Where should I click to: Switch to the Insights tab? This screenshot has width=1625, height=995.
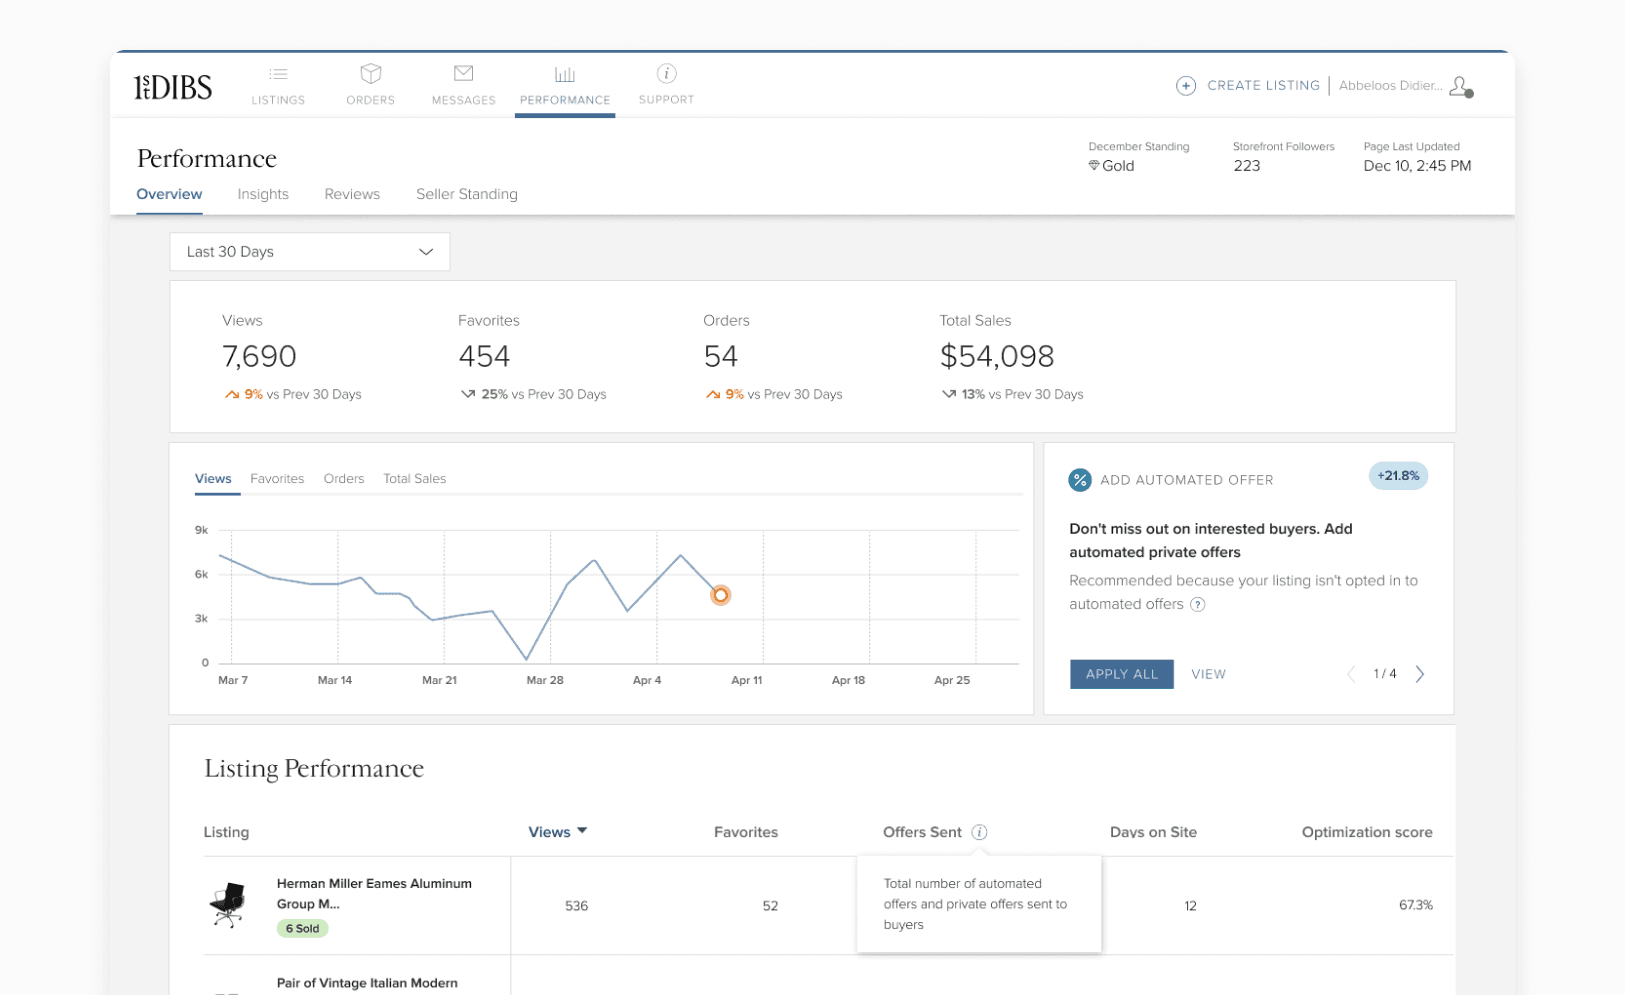263,194
